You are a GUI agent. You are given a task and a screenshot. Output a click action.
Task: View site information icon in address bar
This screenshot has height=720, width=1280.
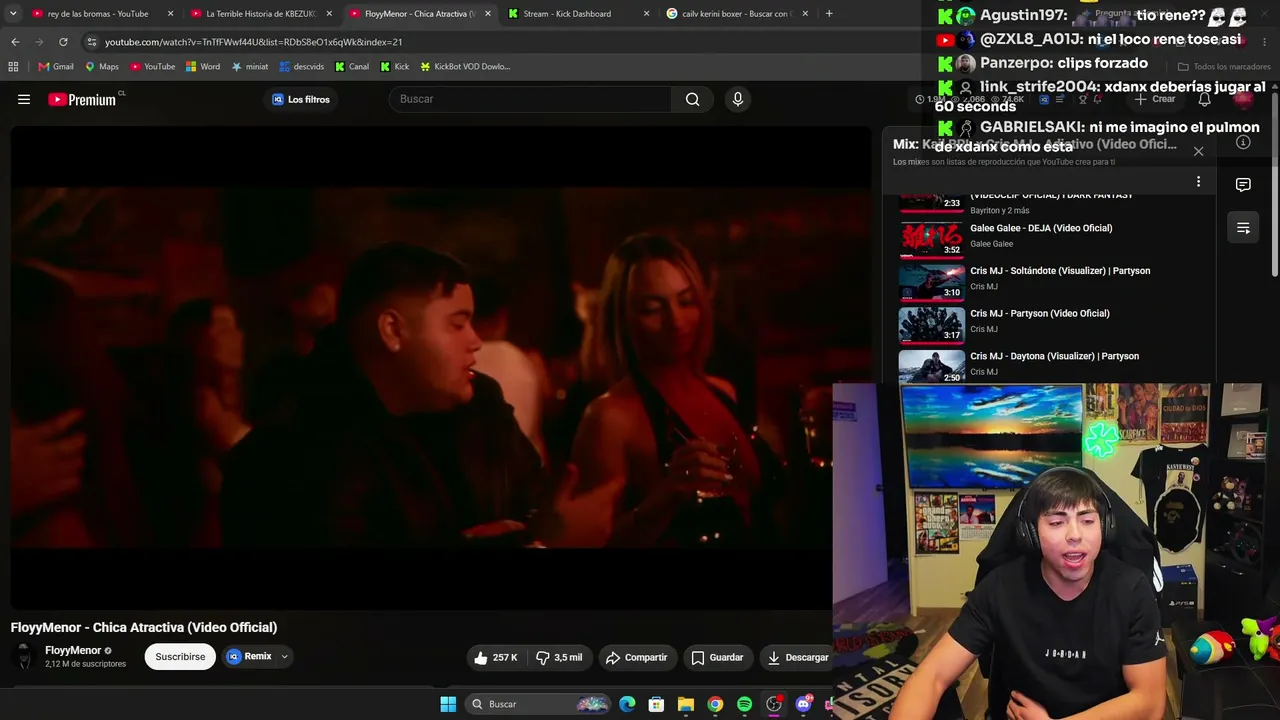click(x=92, y=42)
